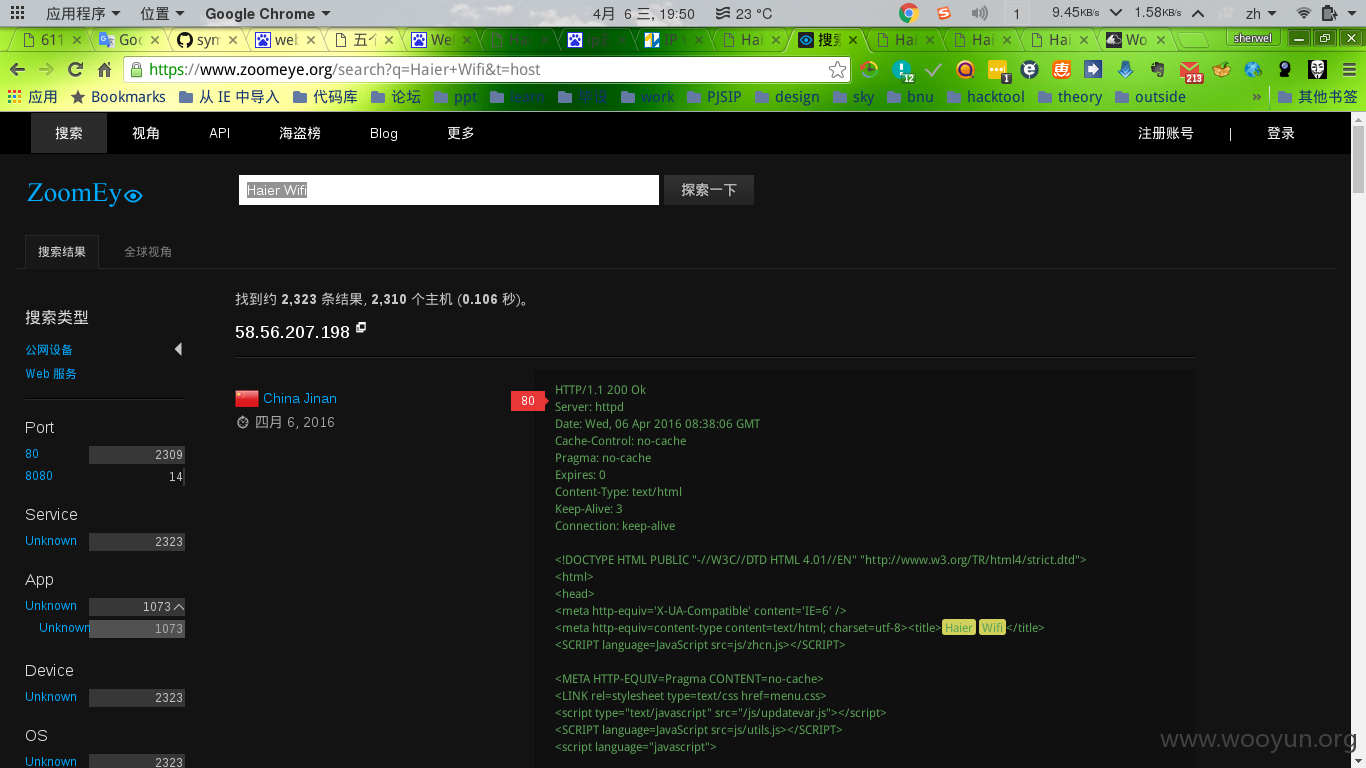The image size is (1366, 768).
Task: Switch to the 全球视角 tab
Action: (148, 252)
